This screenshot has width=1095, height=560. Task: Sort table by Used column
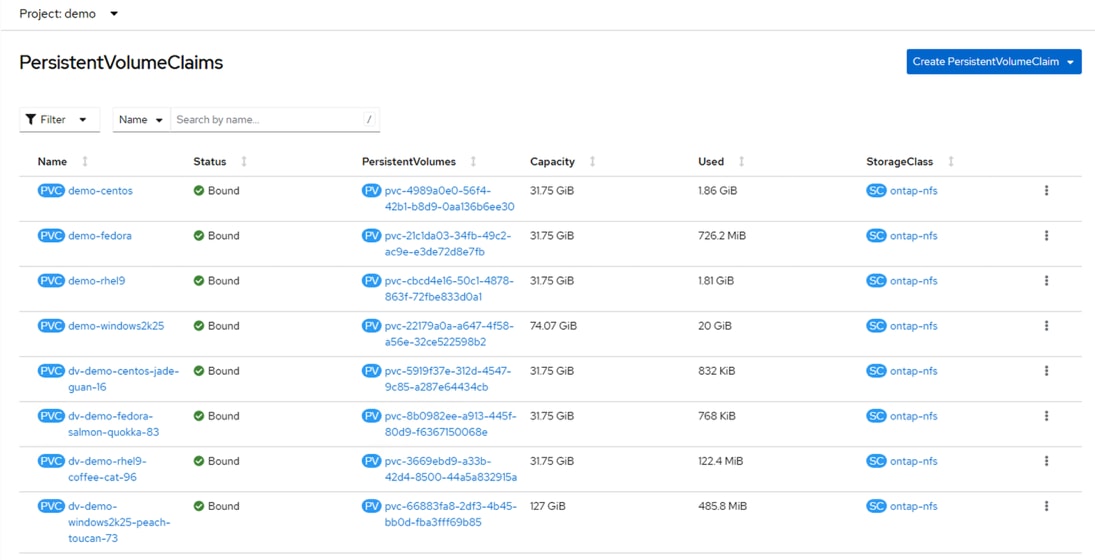click(x=711, y=161)
